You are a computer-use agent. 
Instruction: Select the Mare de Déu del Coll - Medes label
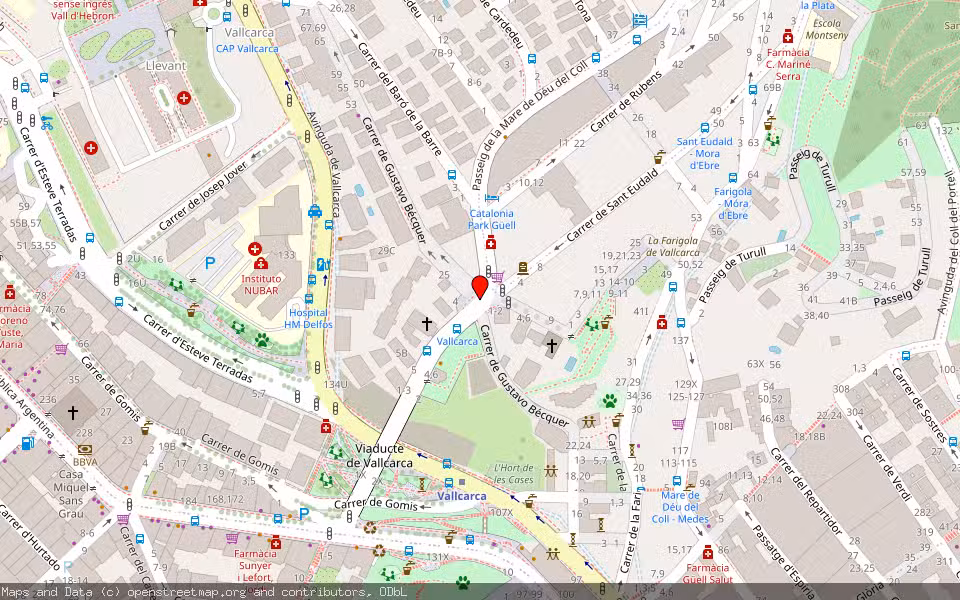680,506
